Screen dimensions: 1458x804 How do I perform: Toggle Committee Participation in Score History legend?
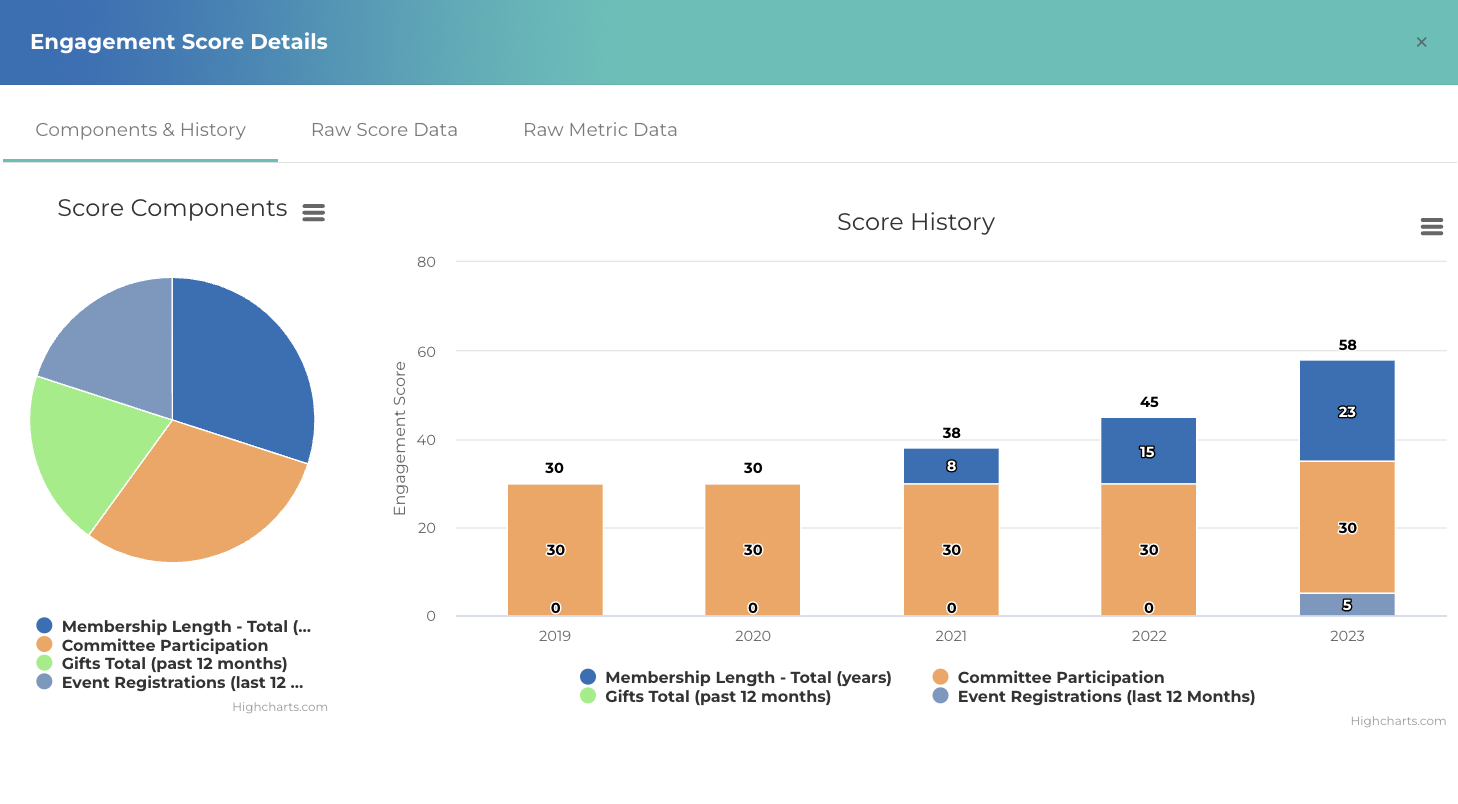point(1060,678)
